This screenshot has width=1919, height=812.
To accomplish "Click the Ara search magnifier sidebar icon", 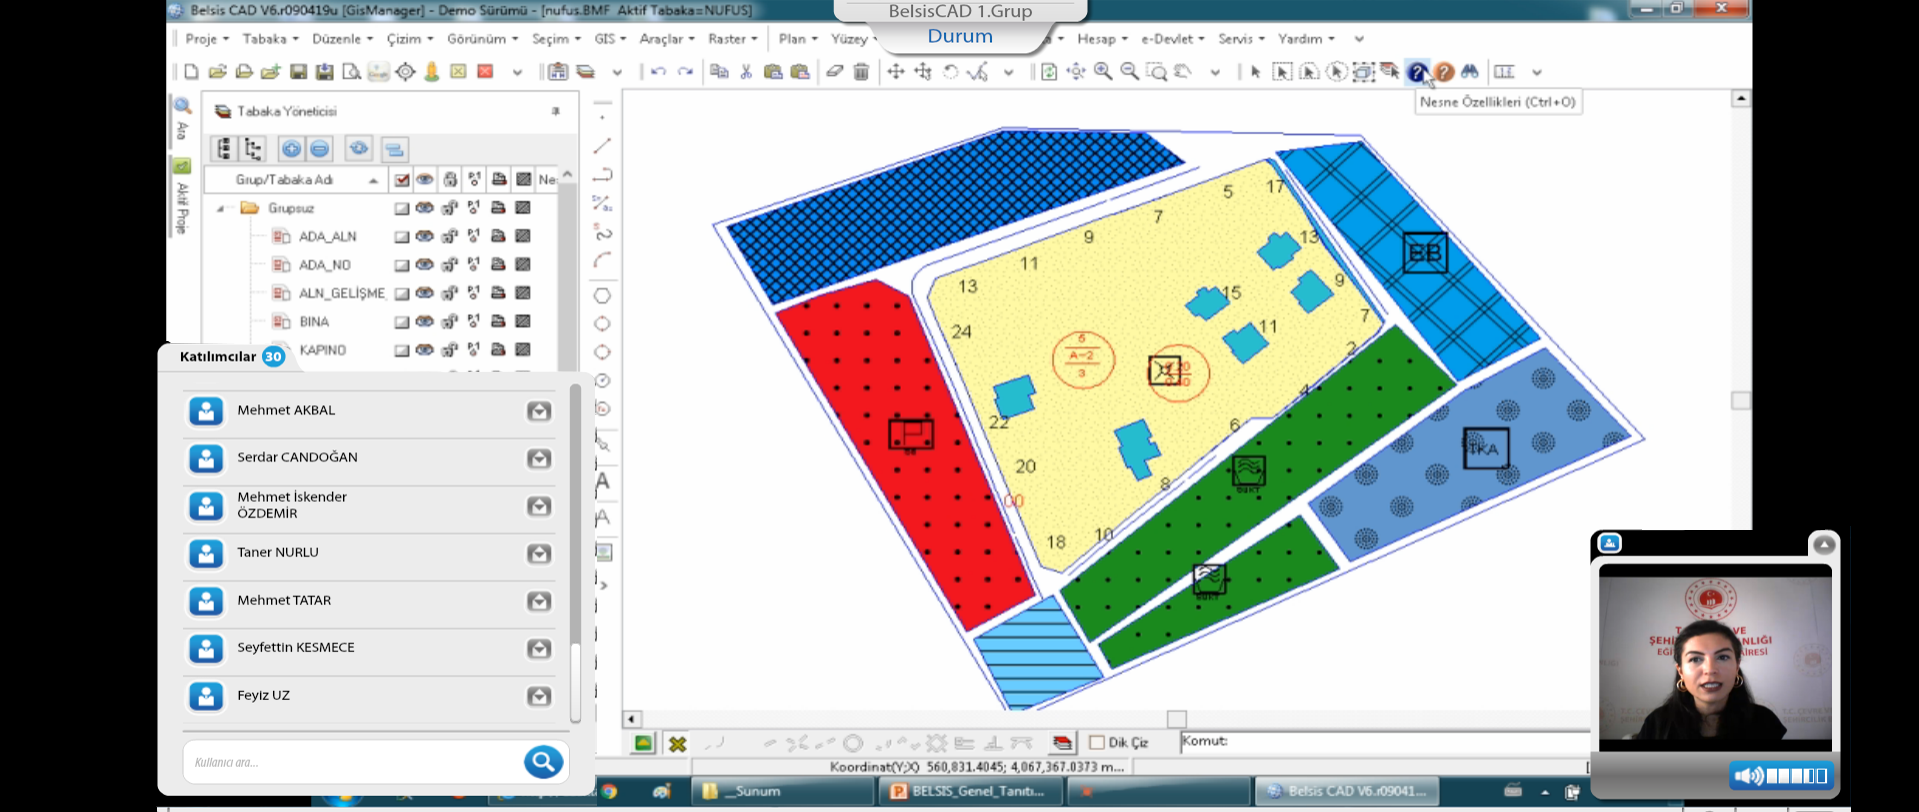I will click(x=183, y=106).
